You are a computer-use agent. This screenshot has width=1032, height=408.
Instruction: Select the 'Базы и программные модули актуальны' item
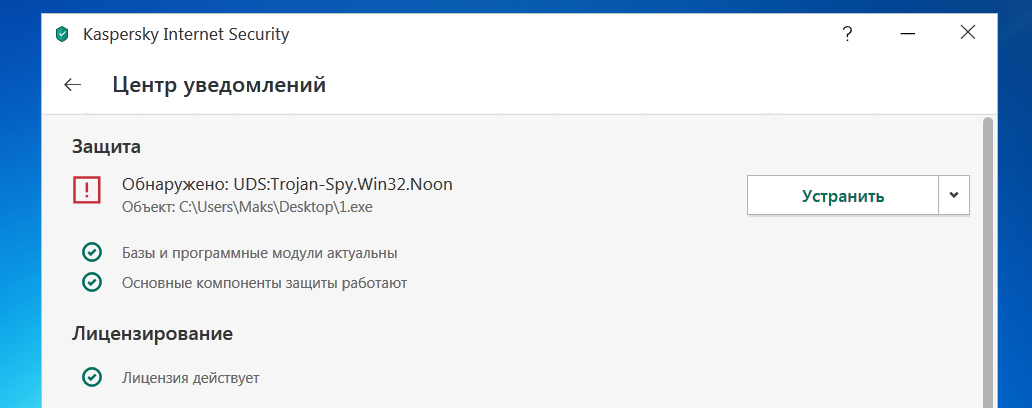click(x=259, y=252)
